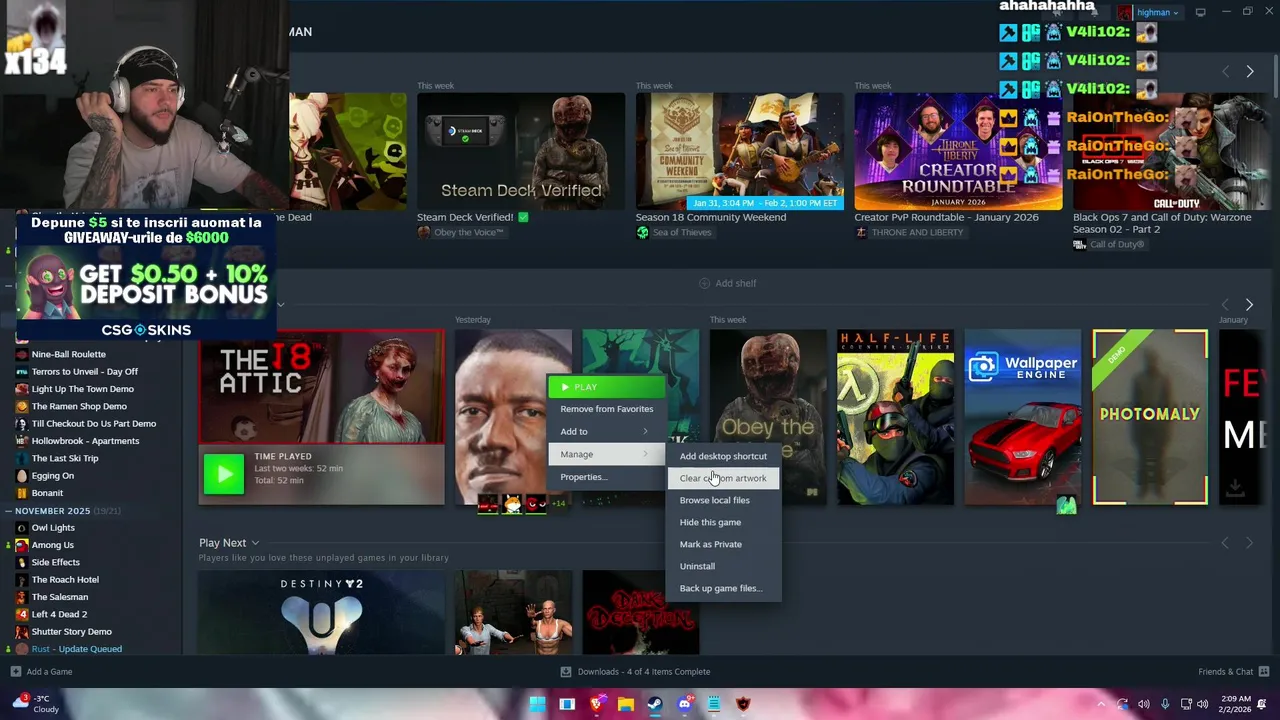Choose Remove from Favorites
The image size is (1280, 720).
click(x=606, y=409)
